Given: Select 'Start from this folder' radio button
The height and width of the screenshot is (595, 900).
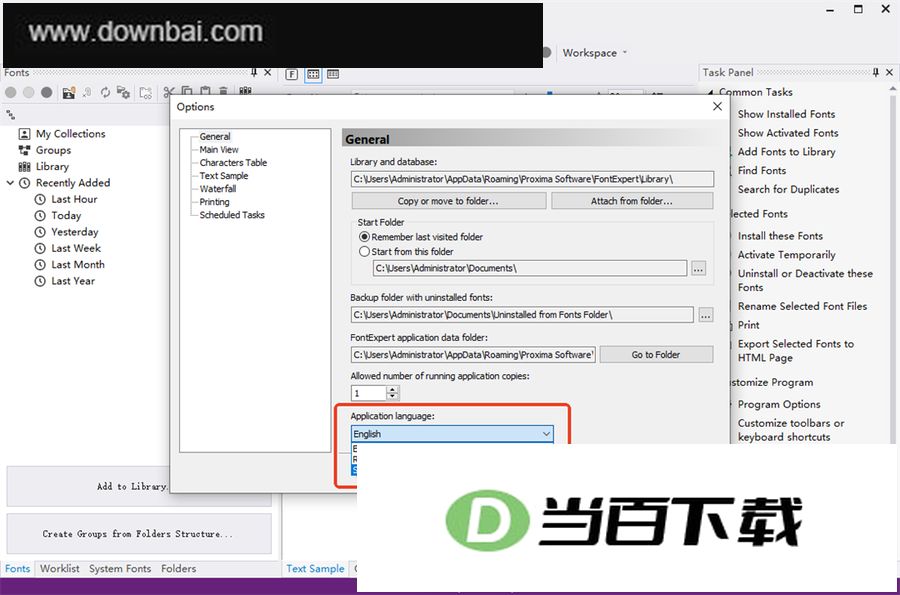Looking at the screenshot, I should (364, 251).
